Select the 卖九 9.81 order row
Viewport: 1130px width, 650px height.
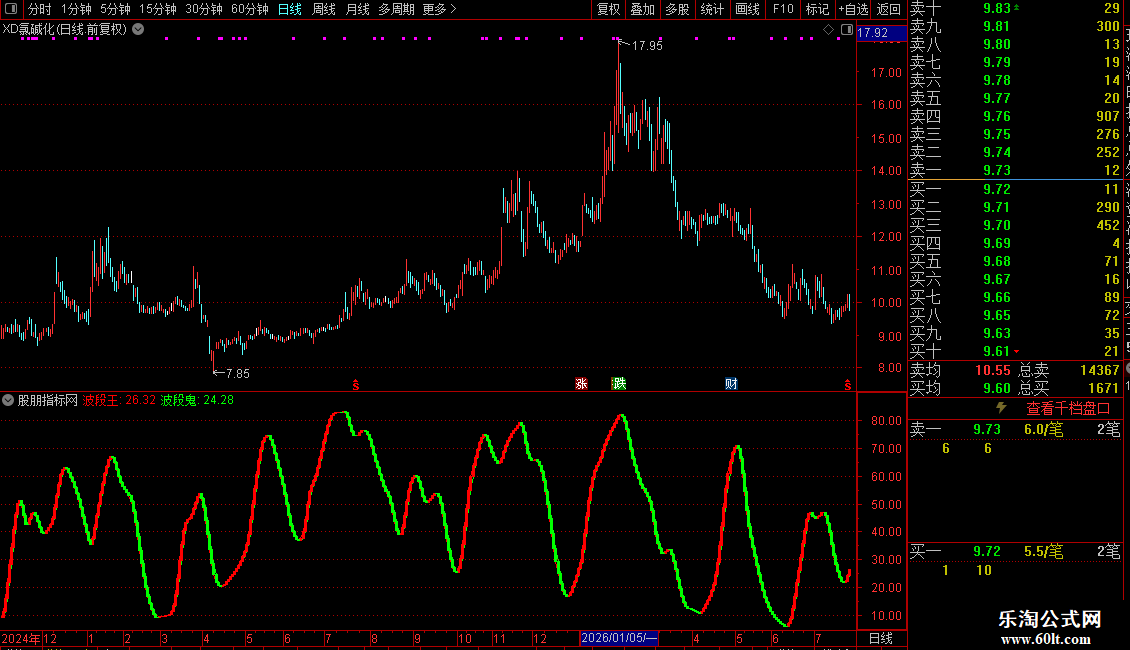(1015, 26)
